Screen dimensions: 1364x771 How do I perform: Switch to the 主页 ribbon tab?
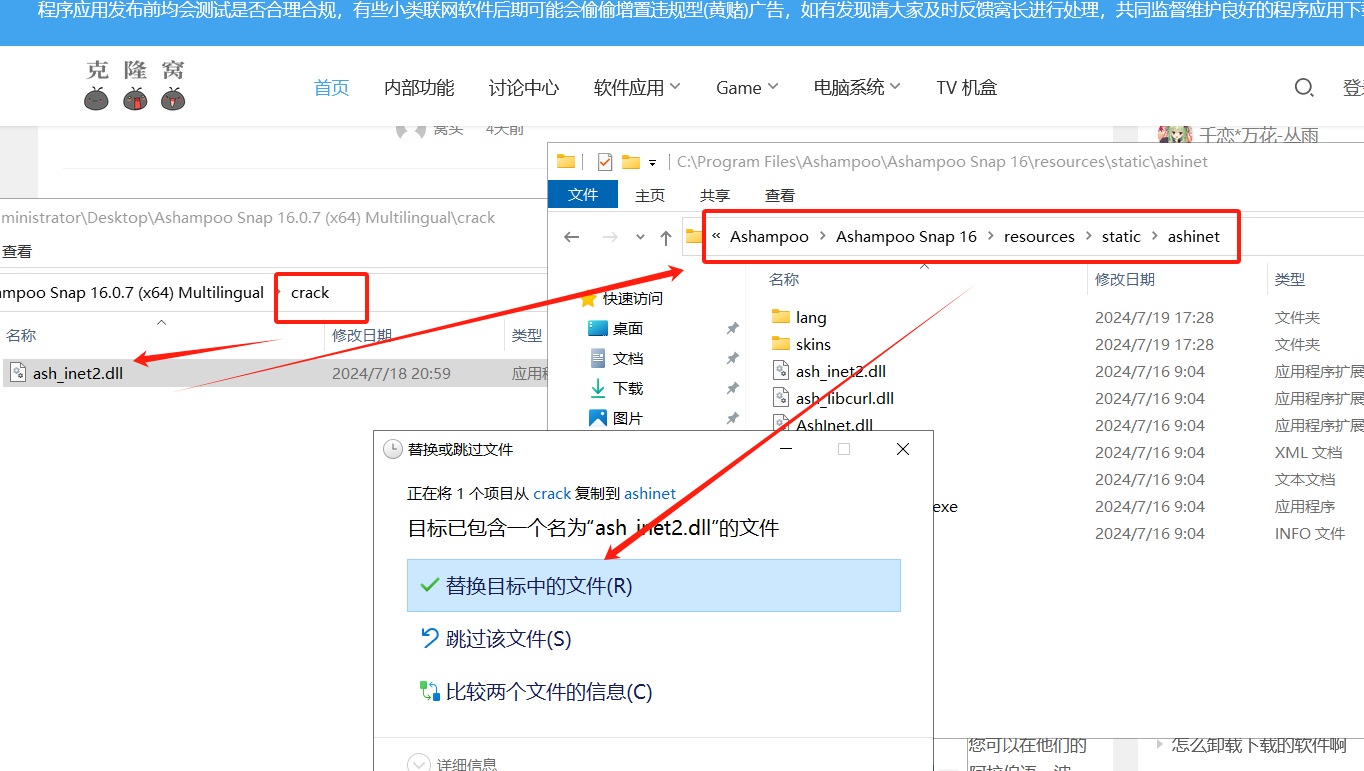[x=650, y=195]
